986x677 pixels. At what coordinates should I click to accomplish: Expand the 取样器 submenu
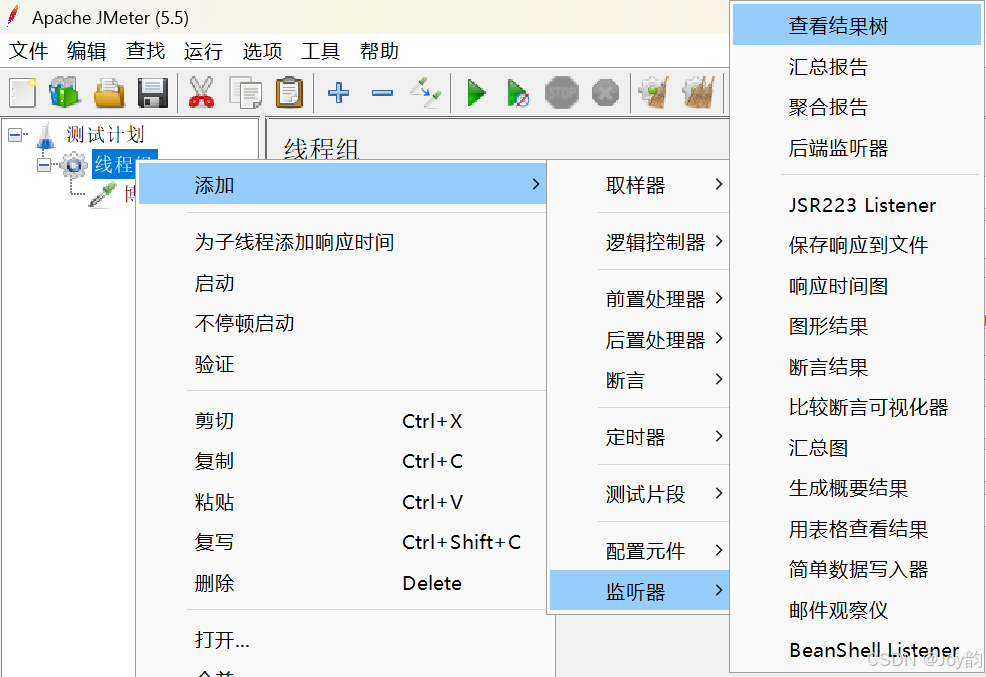point(638,185)
